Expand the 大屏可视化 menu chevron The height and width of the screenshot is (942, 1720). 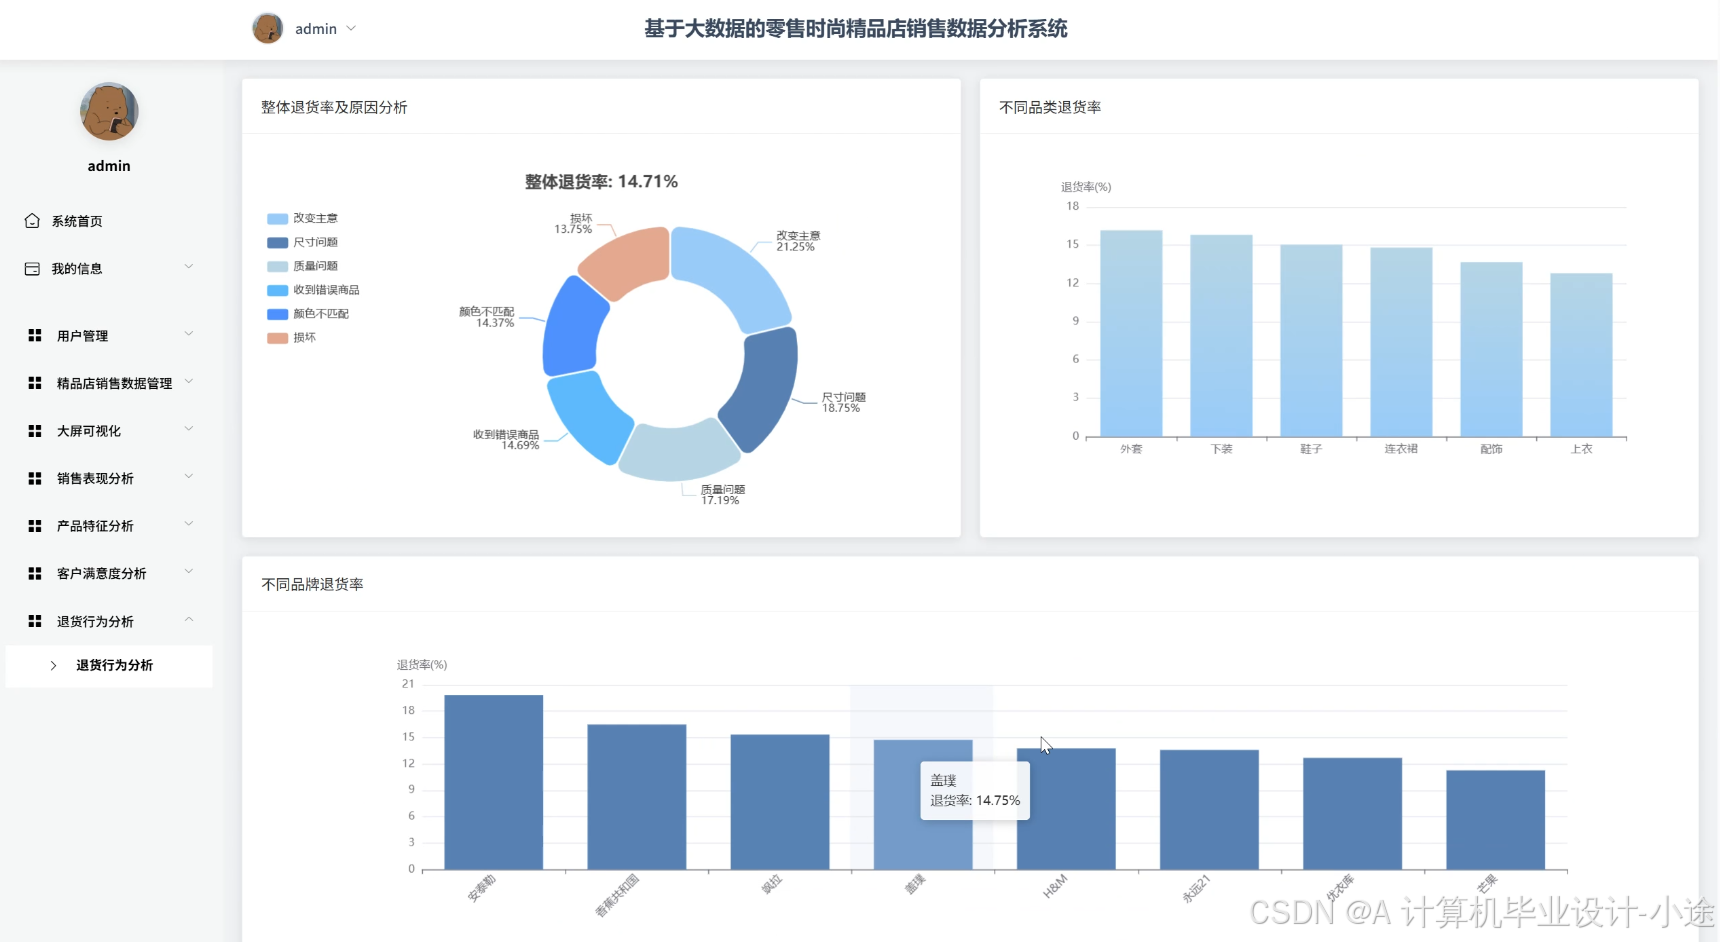pyautogui.click(x=189, y=429)
